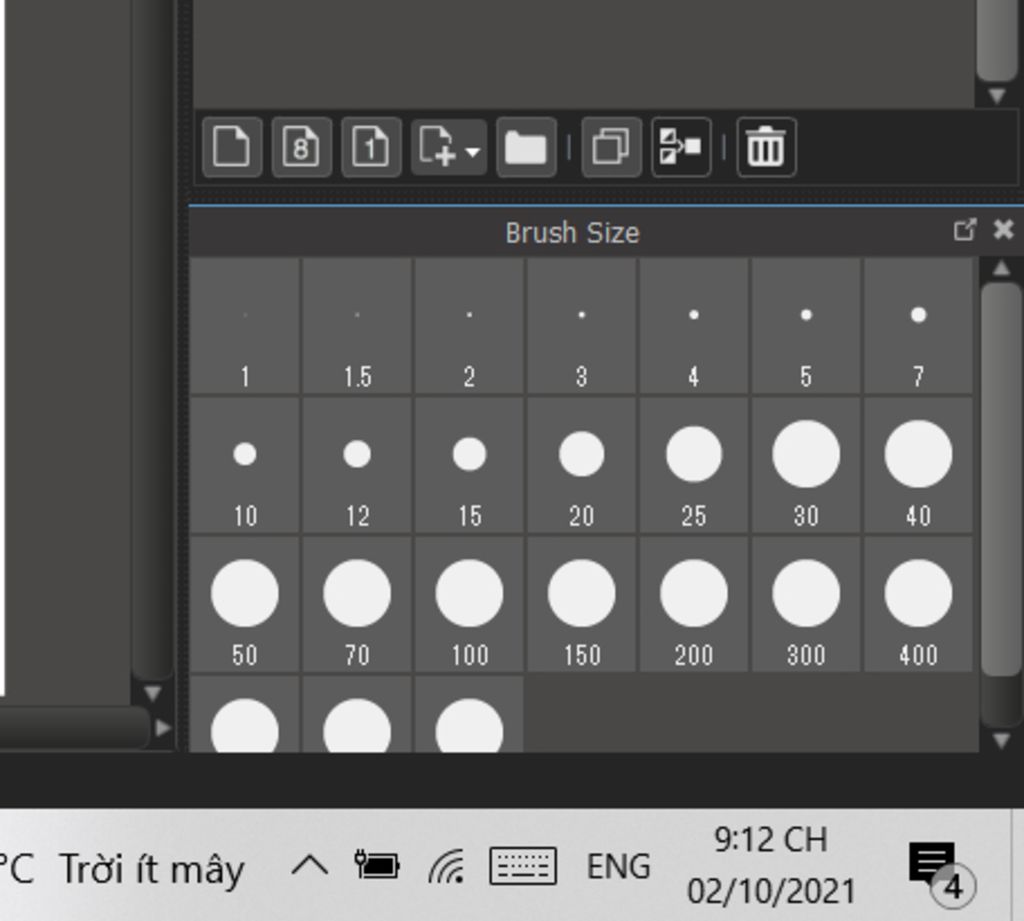This screenshot has width=1024, height=921.
Task: Pick brush size 12
Action: click(357, 465)
